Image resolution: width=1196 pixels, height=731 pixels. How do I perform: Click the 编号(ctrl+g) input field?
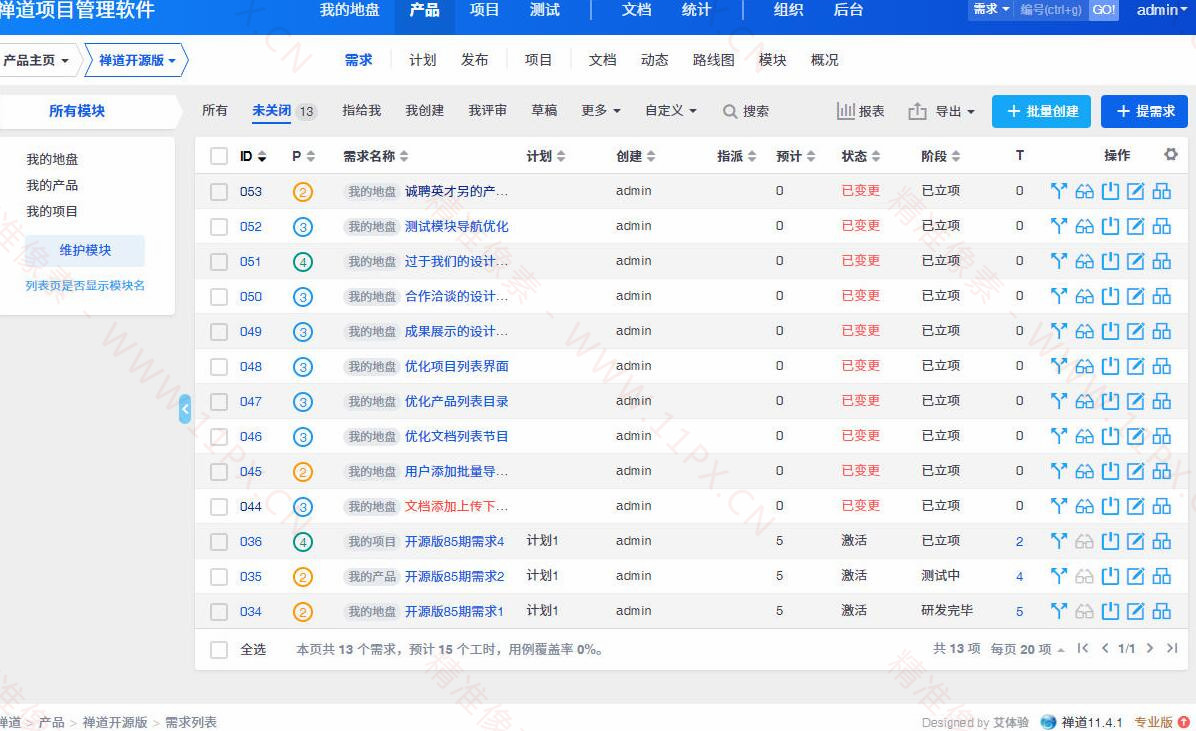(x=1053, y=10)
